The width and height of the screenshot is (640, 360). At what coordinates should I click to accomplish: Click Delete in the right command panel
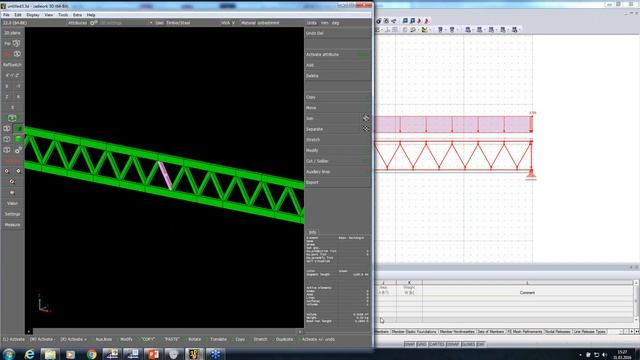(338, 76)
